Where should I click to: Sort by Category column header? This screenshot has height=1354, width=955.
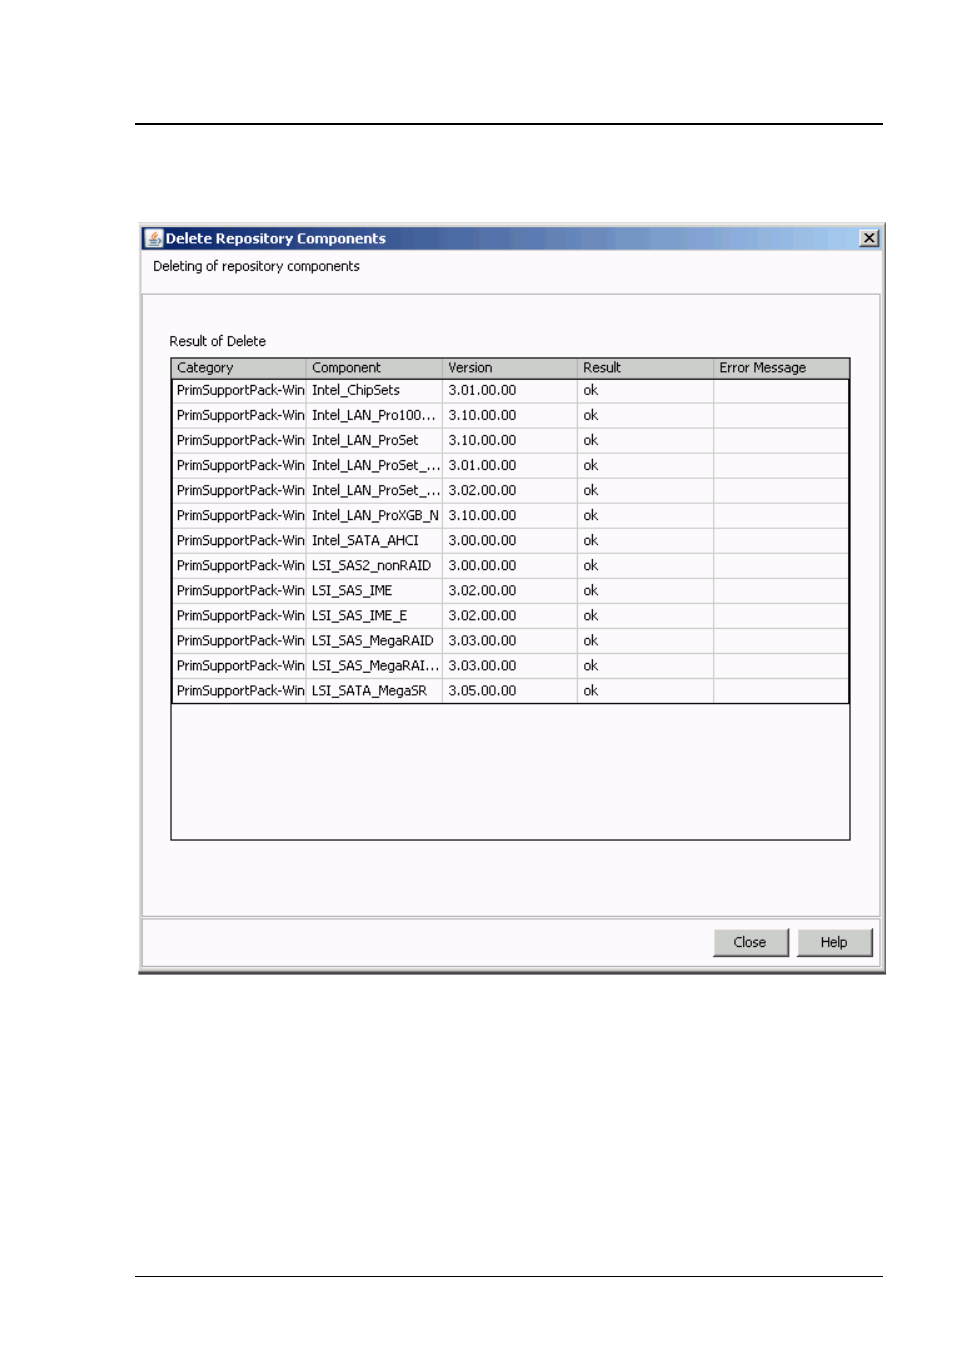(x=239, y=367)
